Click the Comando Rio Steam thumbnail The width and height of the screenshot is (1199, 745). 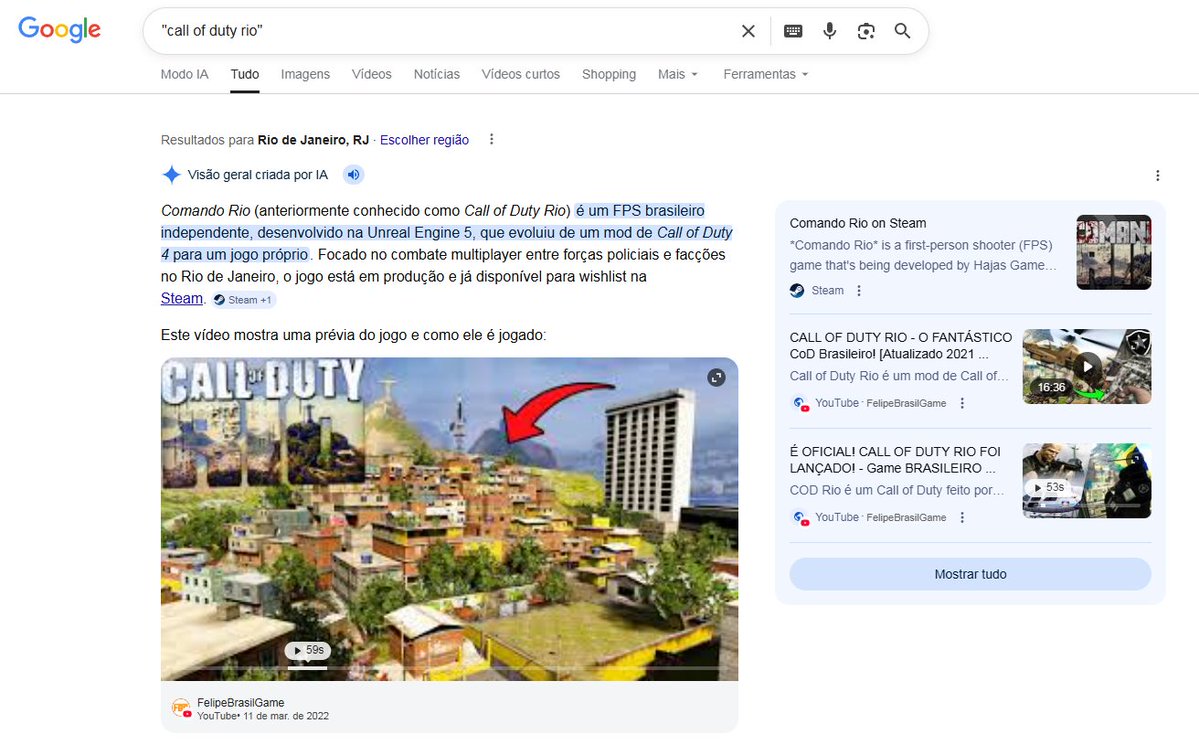1113,252
